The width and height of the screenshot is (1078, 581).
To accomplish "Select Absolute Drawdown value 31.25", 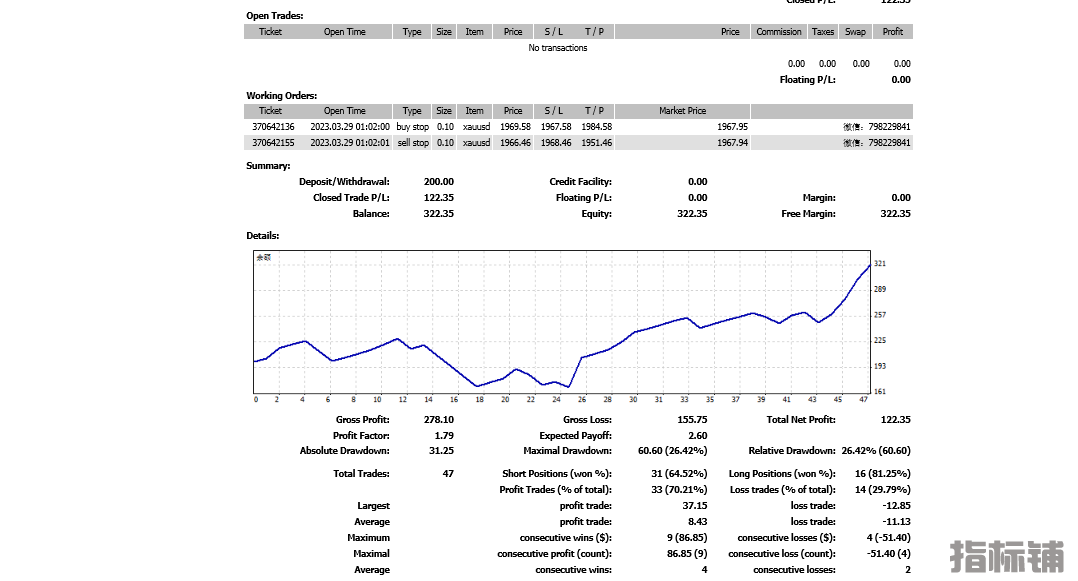I will [441, 451].
